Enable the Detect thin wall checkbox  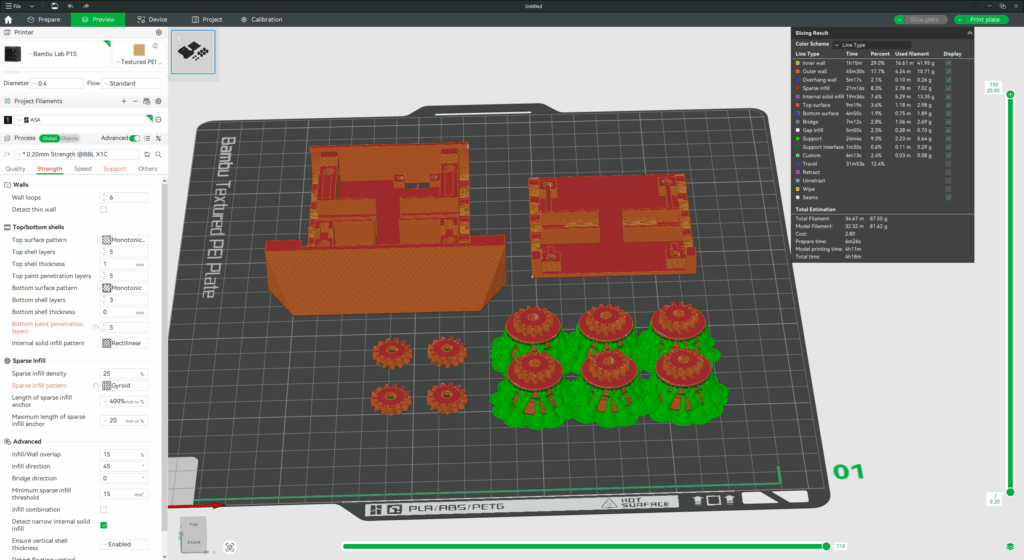tap(104, 209)
